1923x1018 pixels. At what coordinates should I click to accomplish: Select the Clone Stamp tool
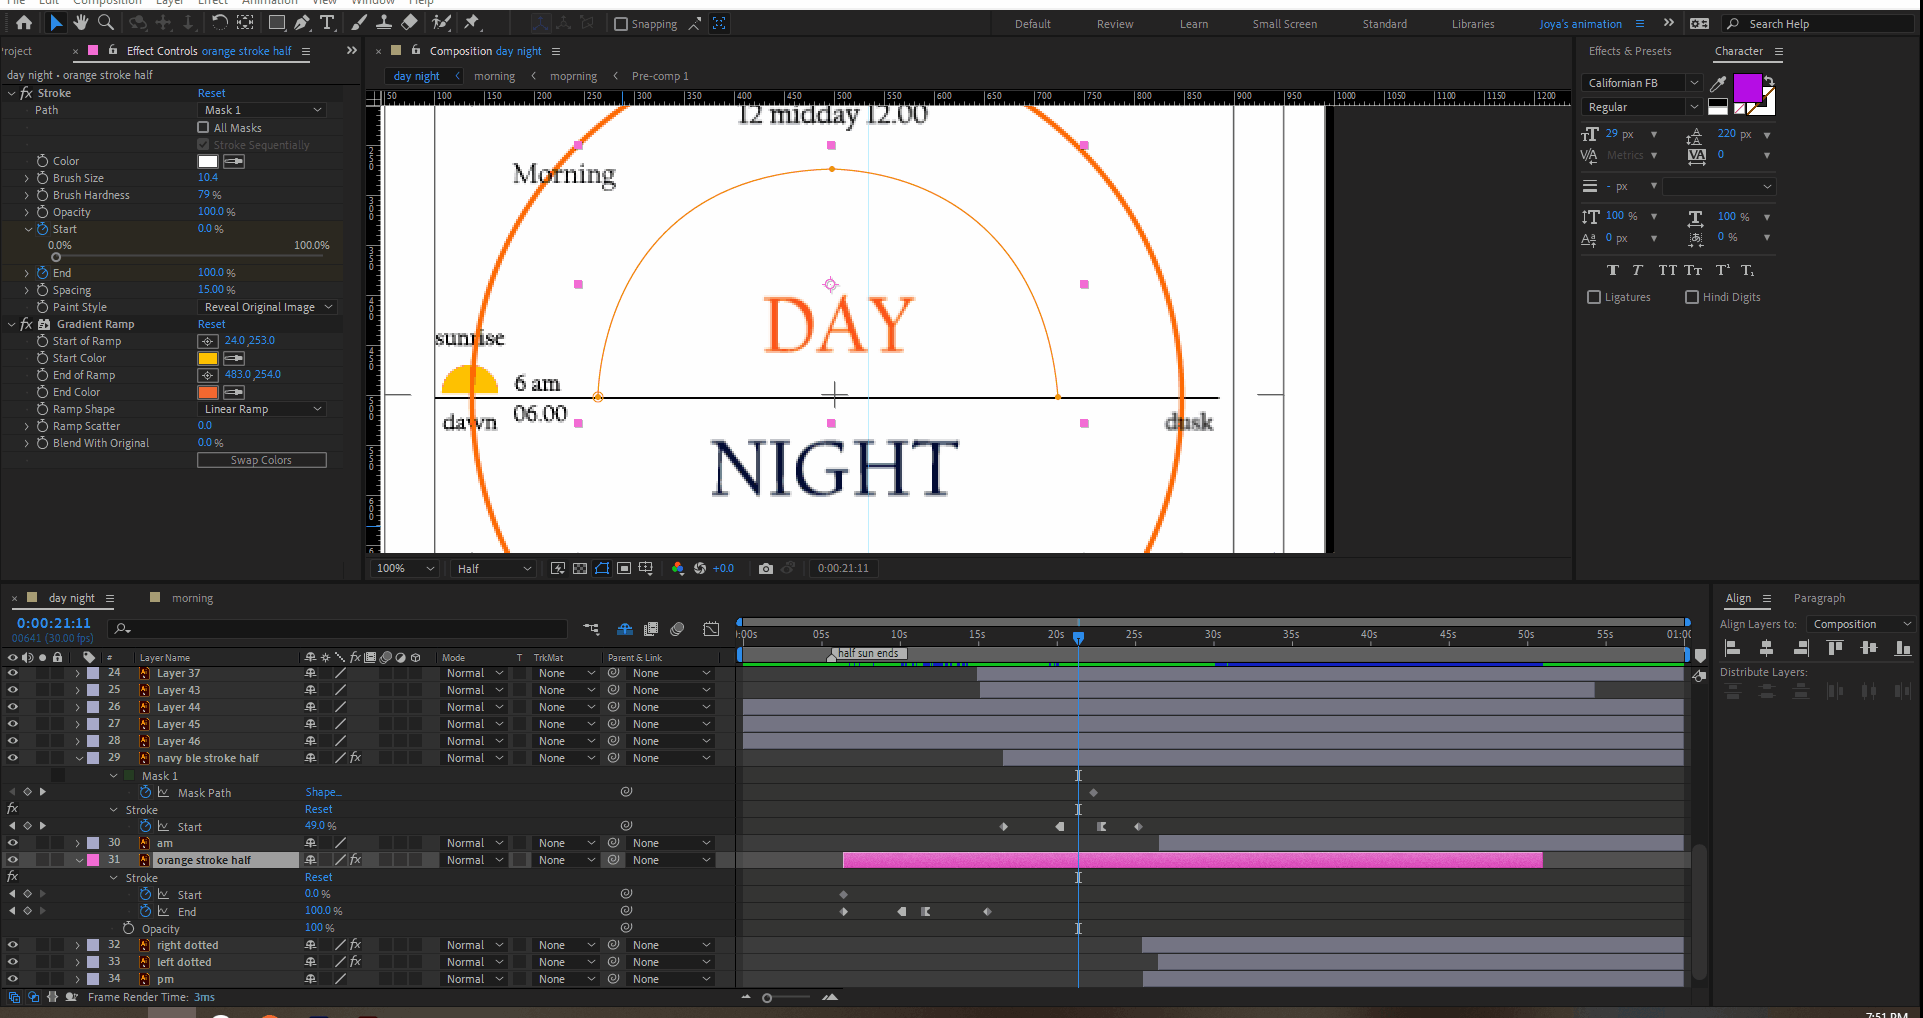[x=383, y=23]
